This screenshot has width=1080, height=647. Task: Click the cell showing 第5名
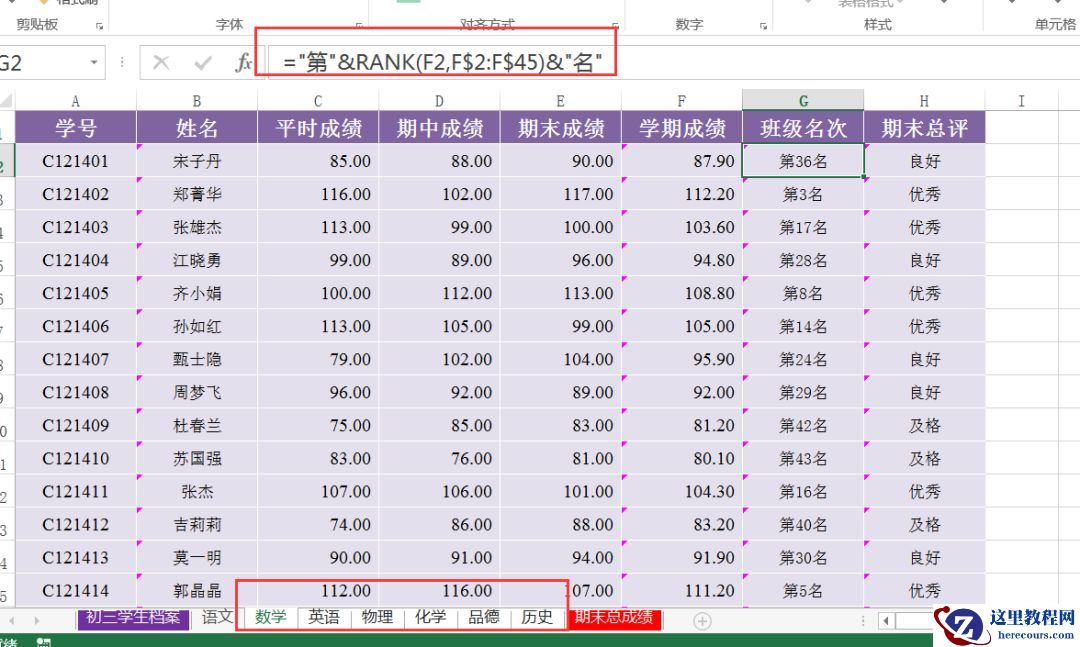pyautogui.click(x=803, y=590)
